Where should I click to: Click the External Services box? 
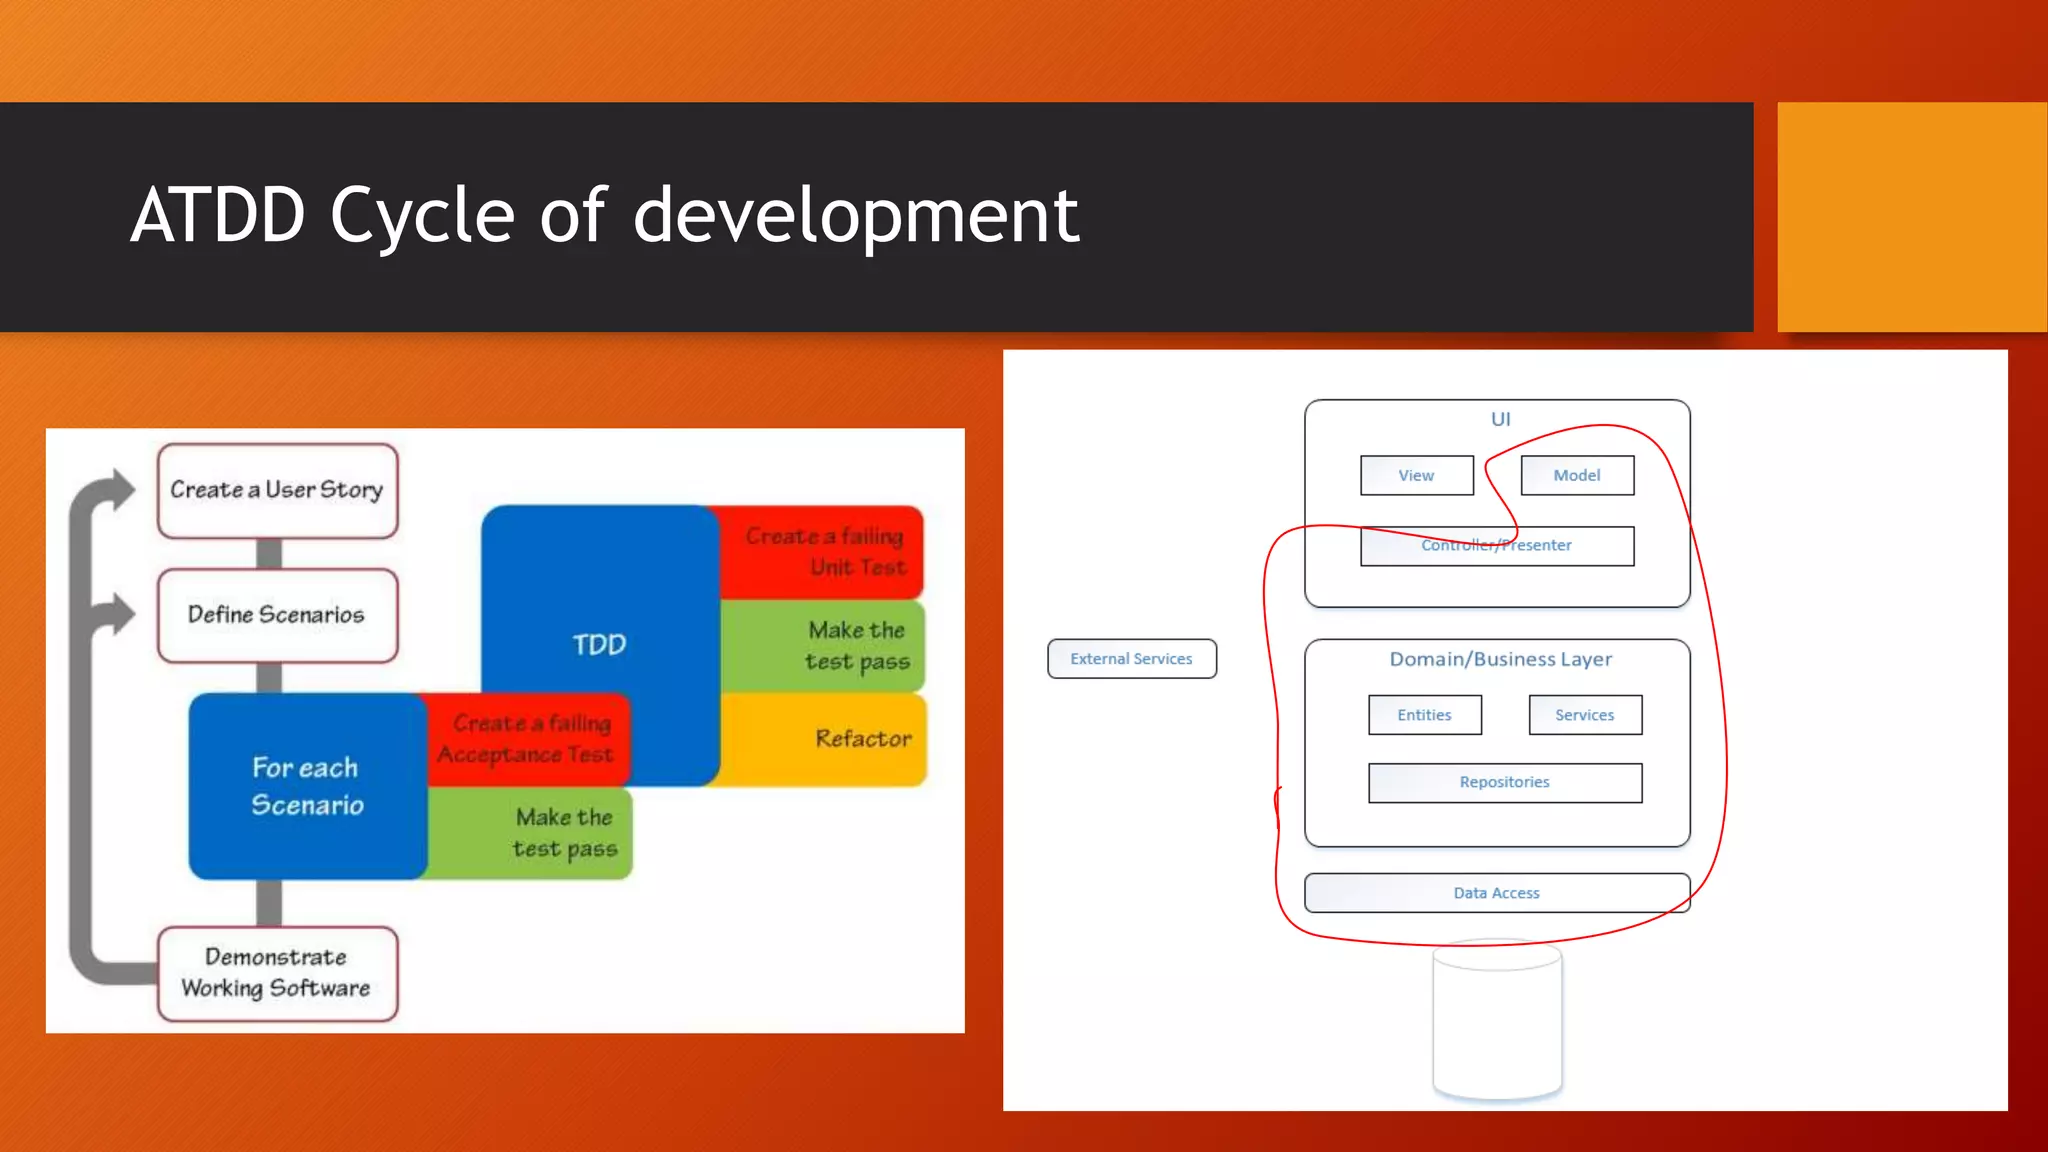[x=1131, y=659]
